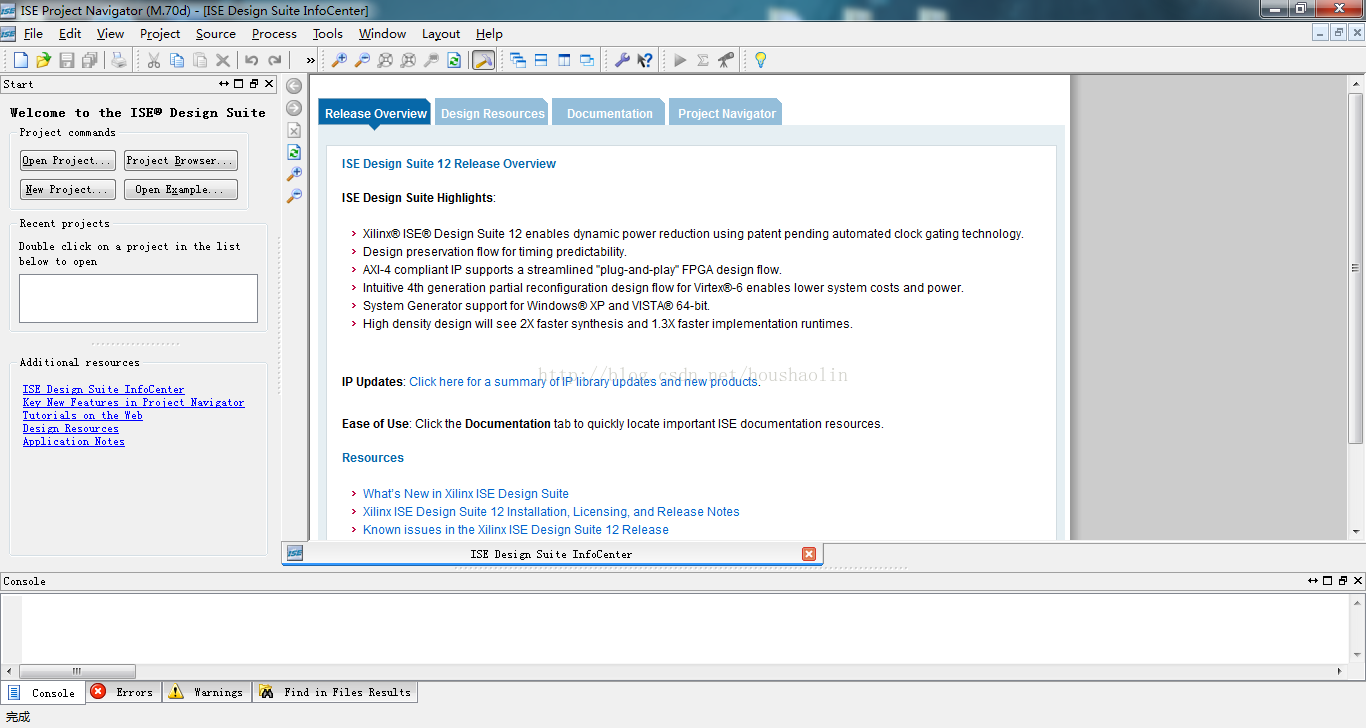Open the Tools menu
1366x728 pixels.
[x=328, y=34]
